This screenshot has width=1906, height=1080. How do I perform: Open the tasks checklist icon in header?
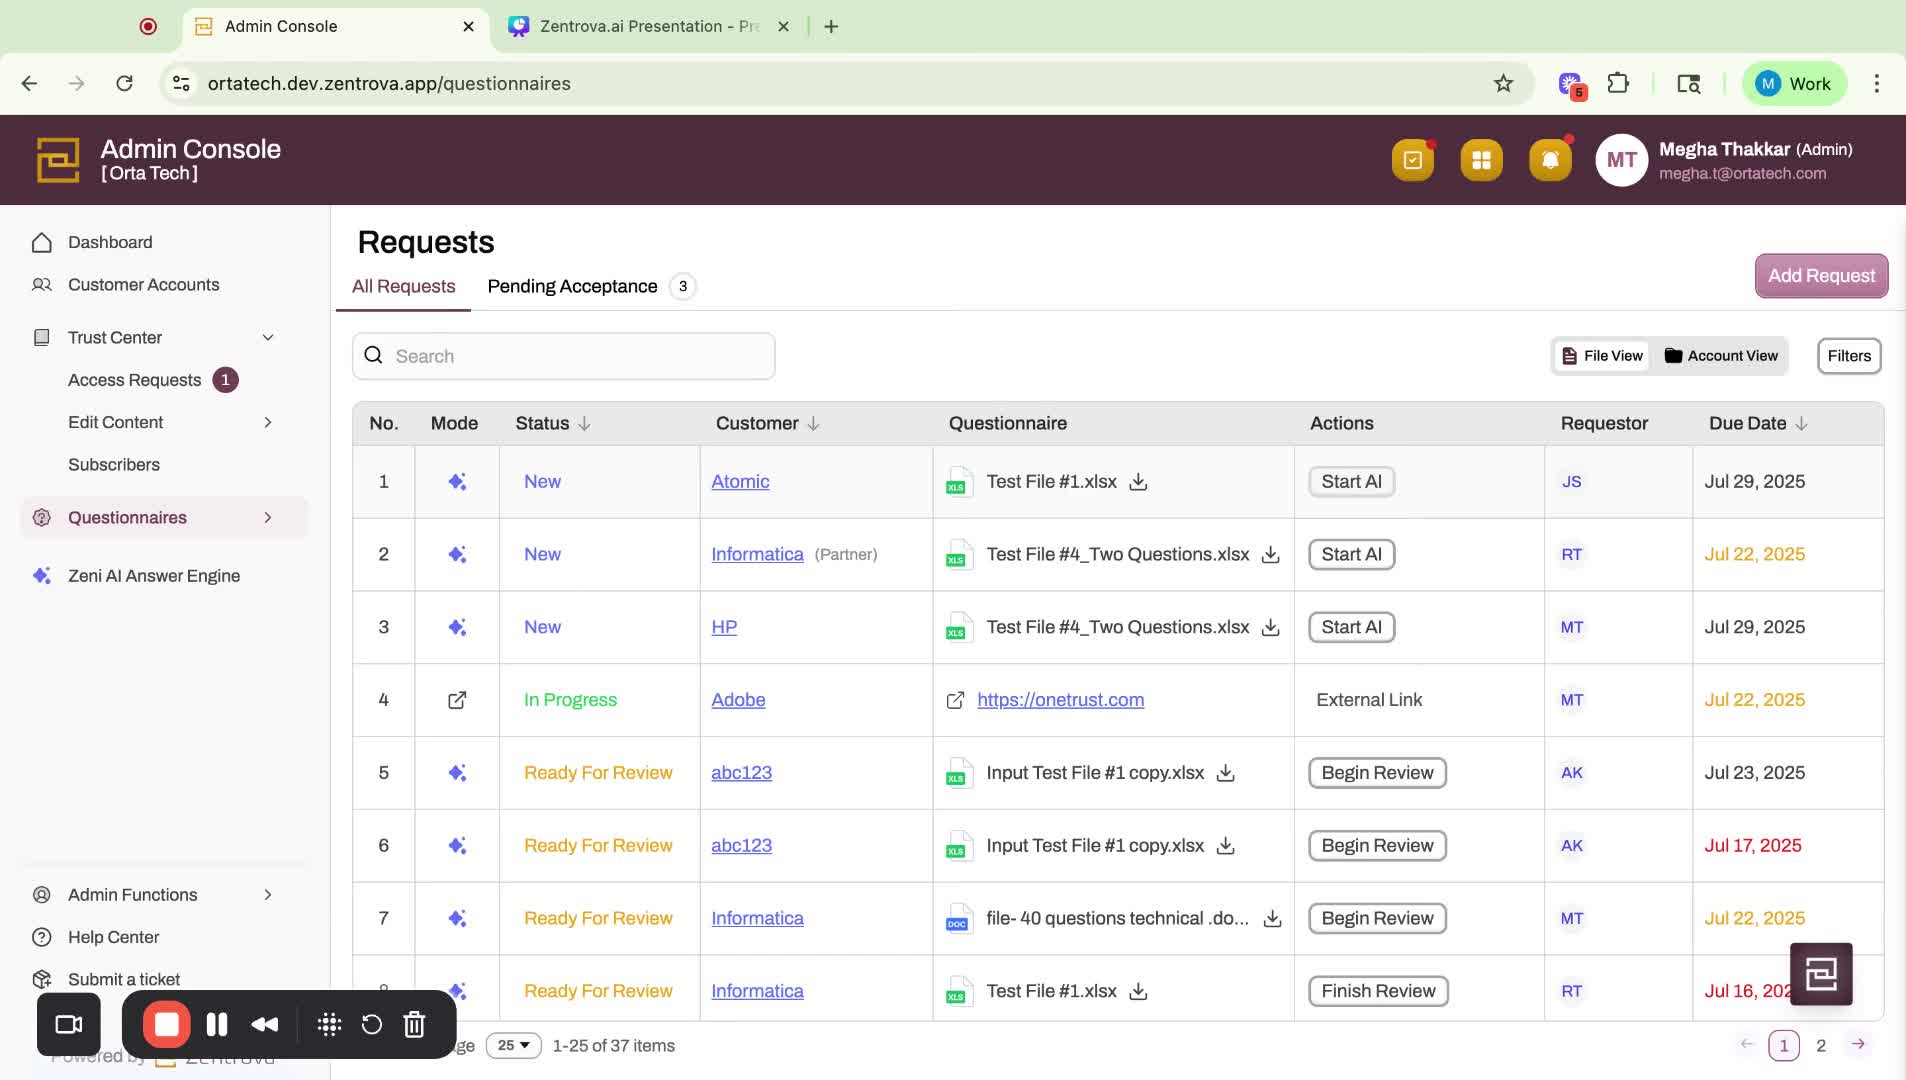click(1412, 160)
